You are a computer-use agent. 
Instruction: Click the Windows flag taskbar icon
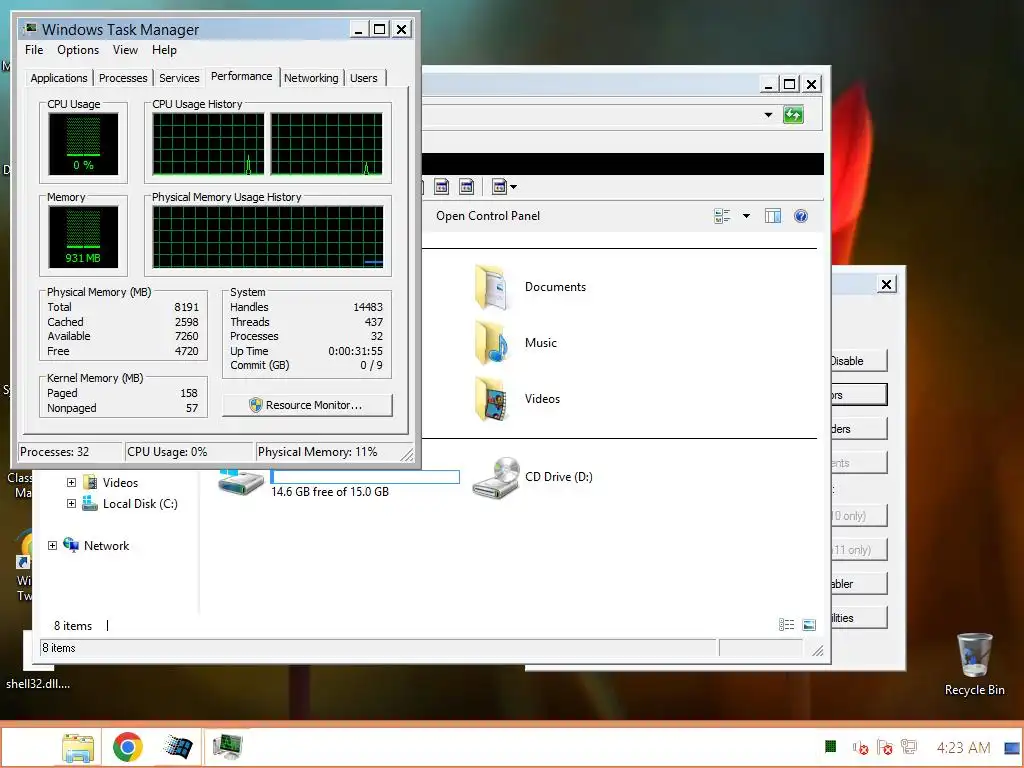click(177, 747)
